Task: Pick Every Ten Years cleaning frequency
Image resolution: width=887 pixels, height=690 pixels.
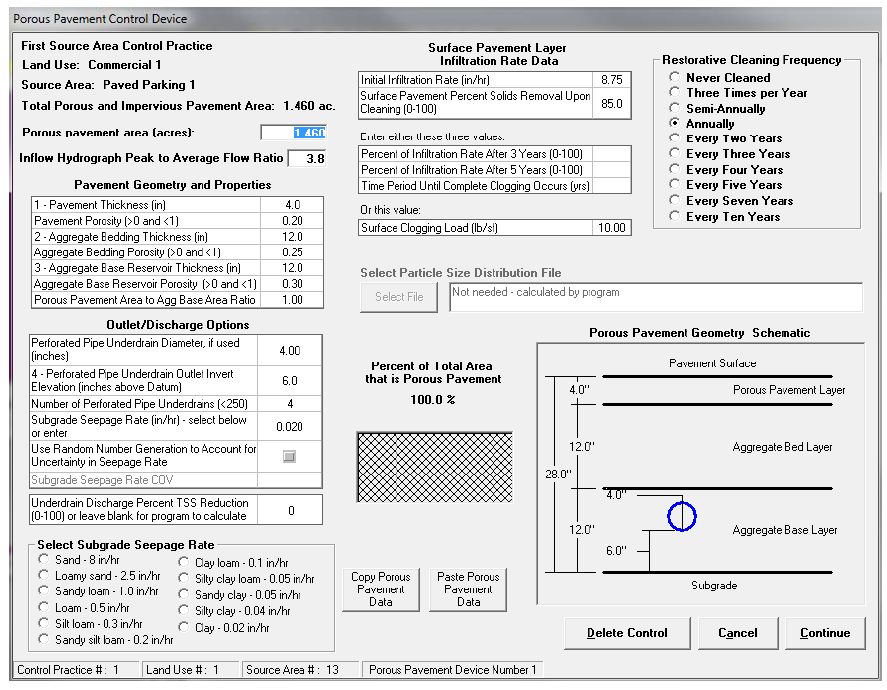Action: [x=676, y=217]
